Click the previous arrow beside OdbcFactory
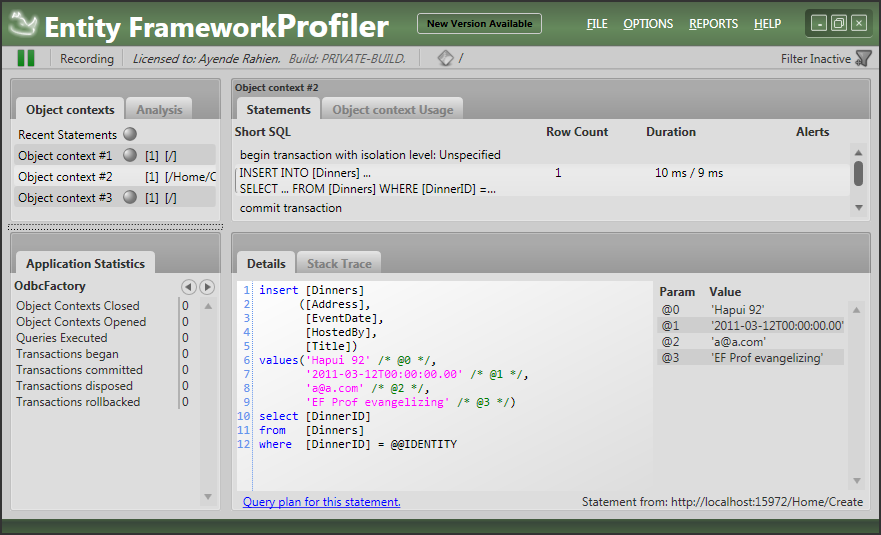Screen dimensions: 881x535 (x=189, y=287)
